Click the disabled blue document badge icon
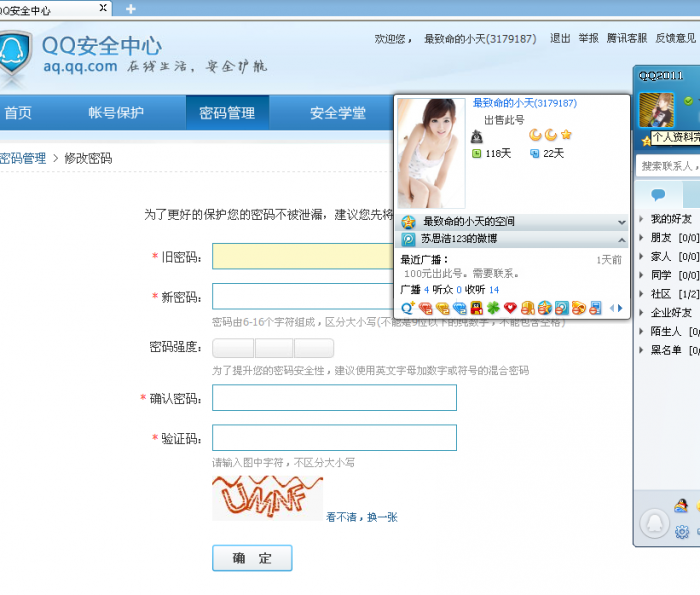The width and height of the screenshot is (700, 595). tap(596, 308)
